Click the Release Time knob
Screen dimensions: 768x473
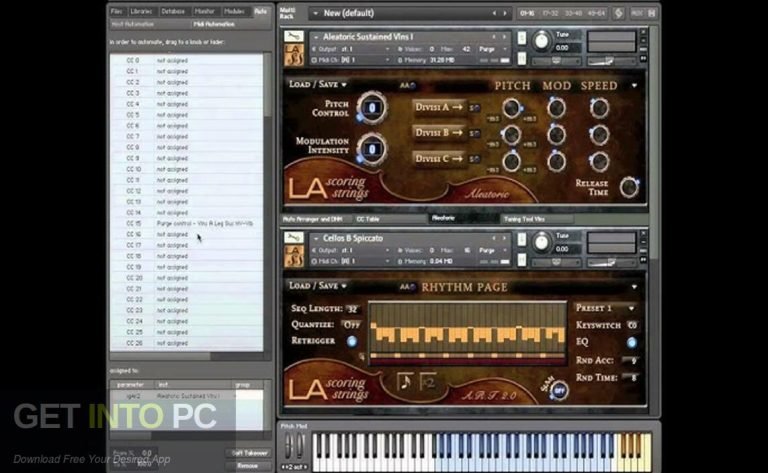pyautogui.click(x=629, y=187)
